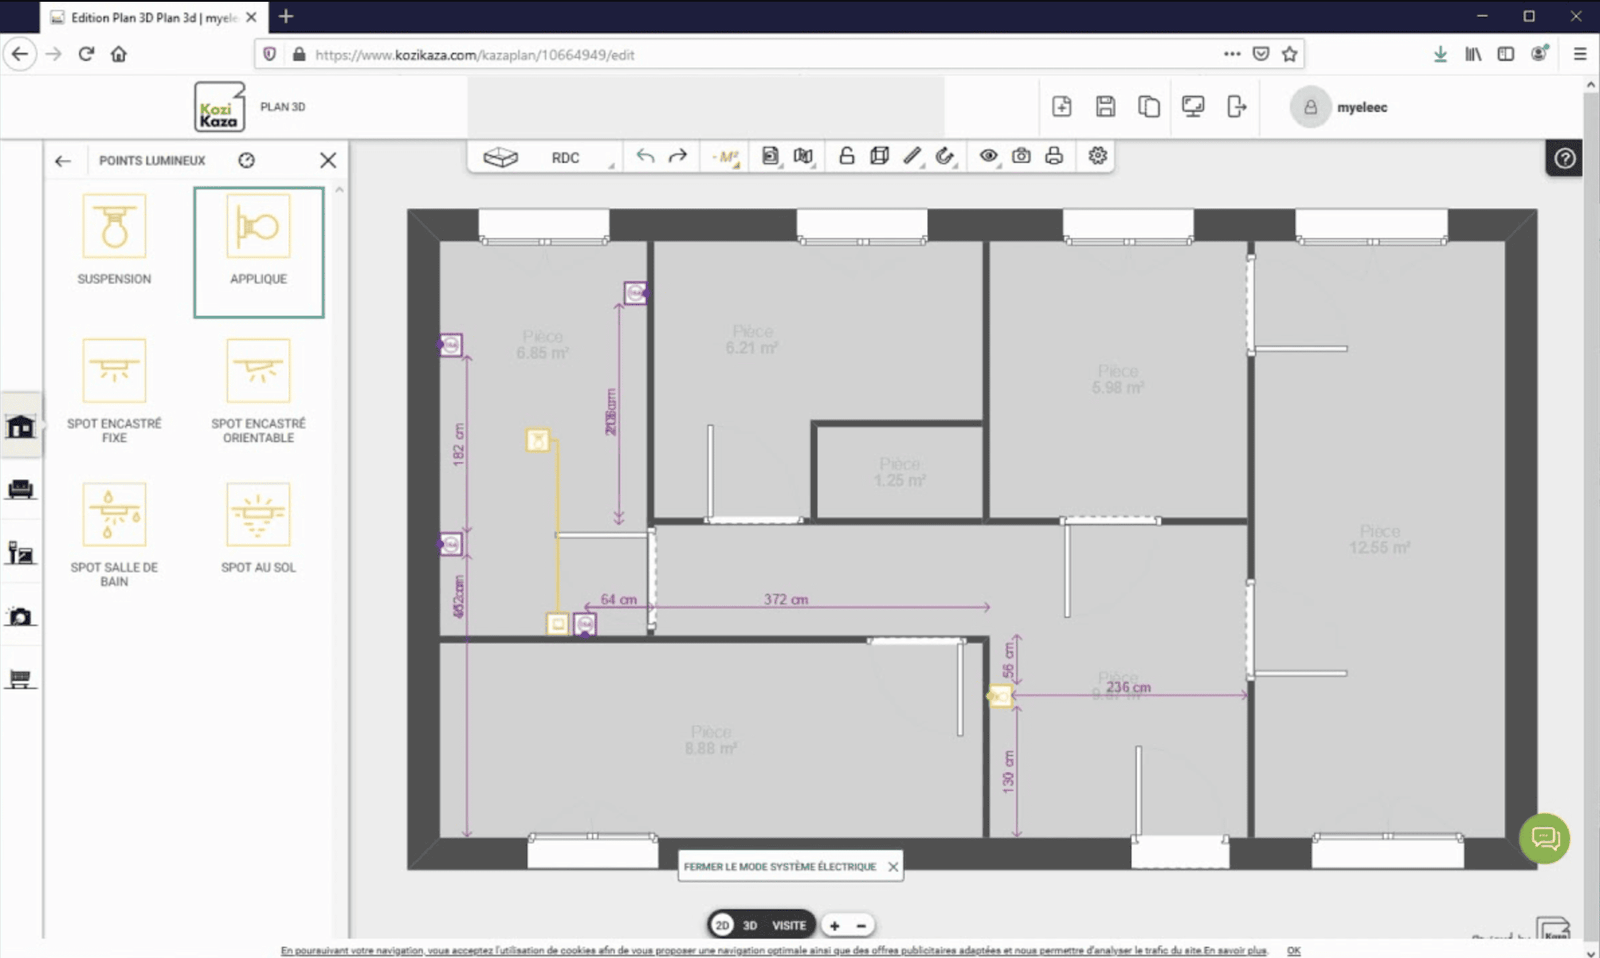Toggle the eye visibility toolbar icon
The height and width of the screenshot is (958, 1600).
tap(988, 156)
